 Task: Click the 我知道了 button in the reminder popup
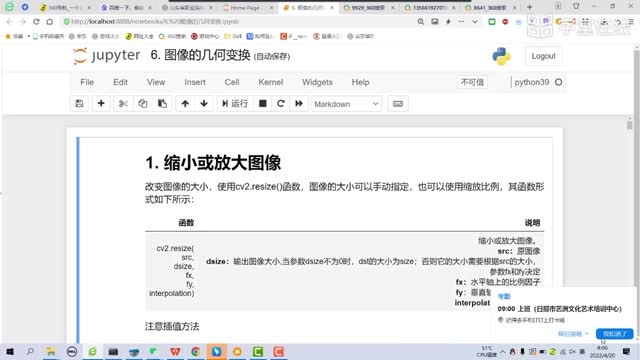pyautogui.click(x=615, y=333)
